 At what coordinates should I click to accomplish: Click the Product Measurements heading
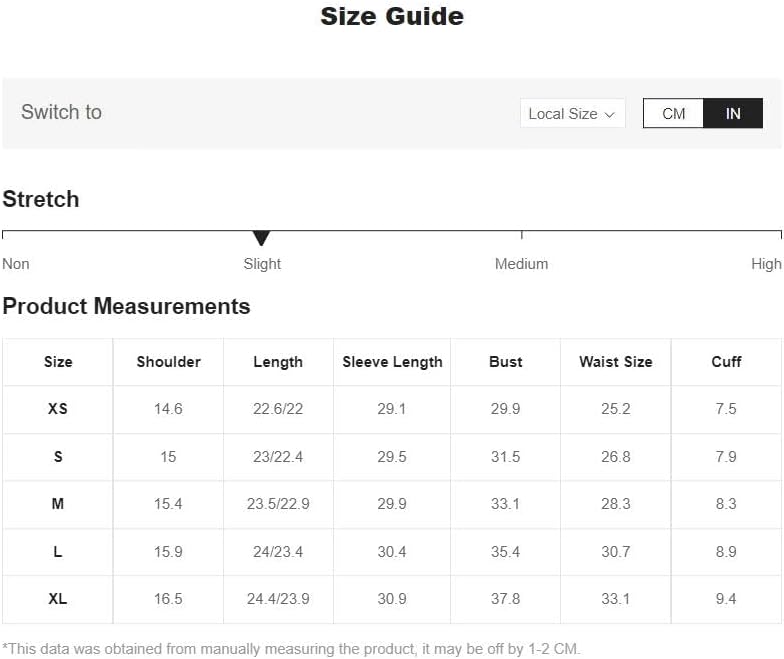click(x=126, y=306)
